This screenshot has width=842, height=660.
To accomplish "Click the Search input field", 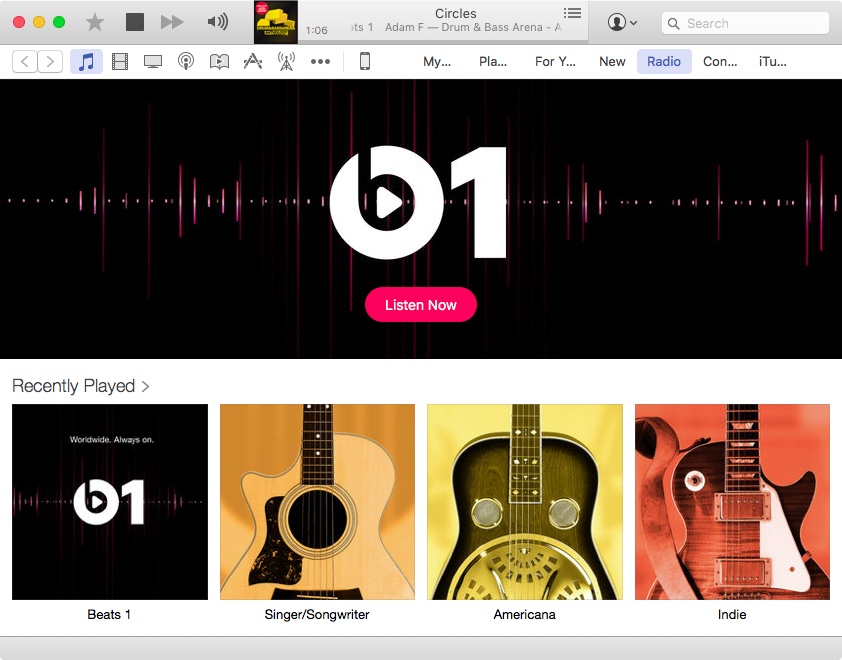I will (x=745, y=23).
